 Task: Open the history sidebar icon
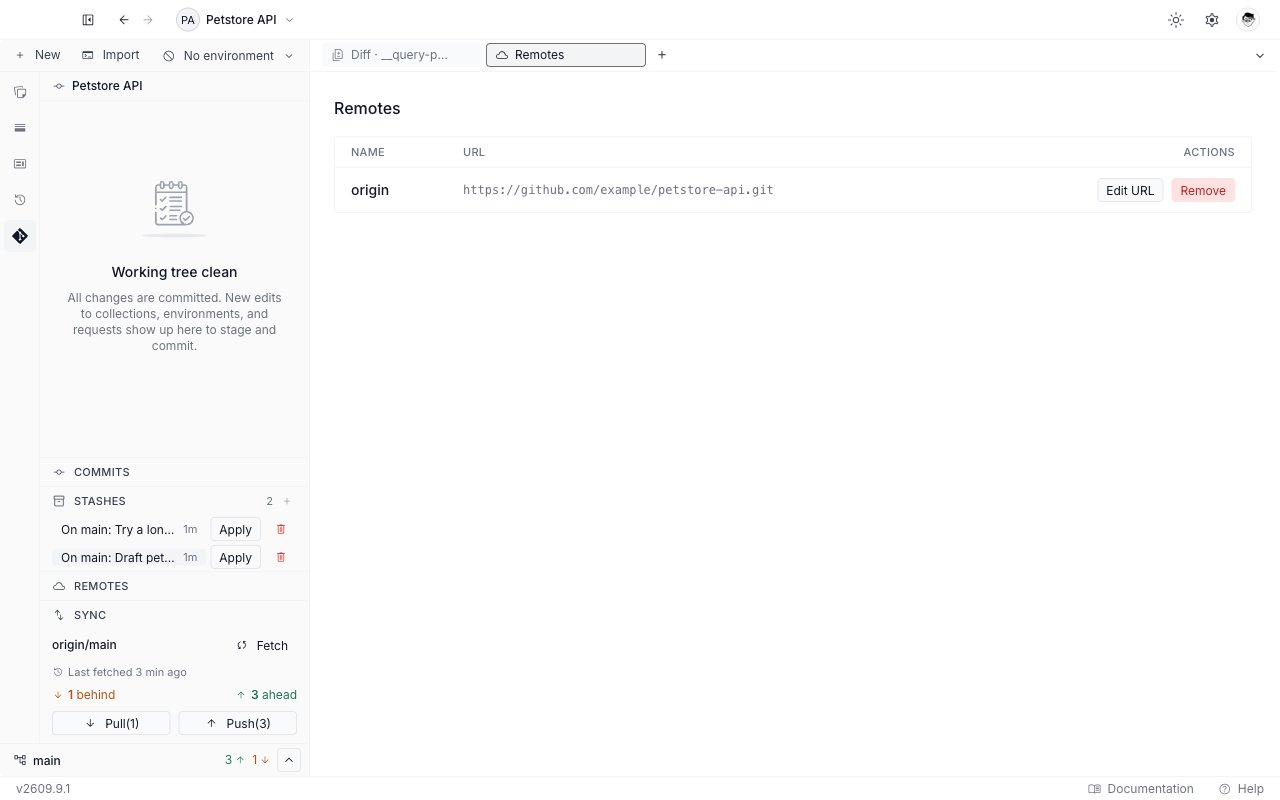pos(20,200)
